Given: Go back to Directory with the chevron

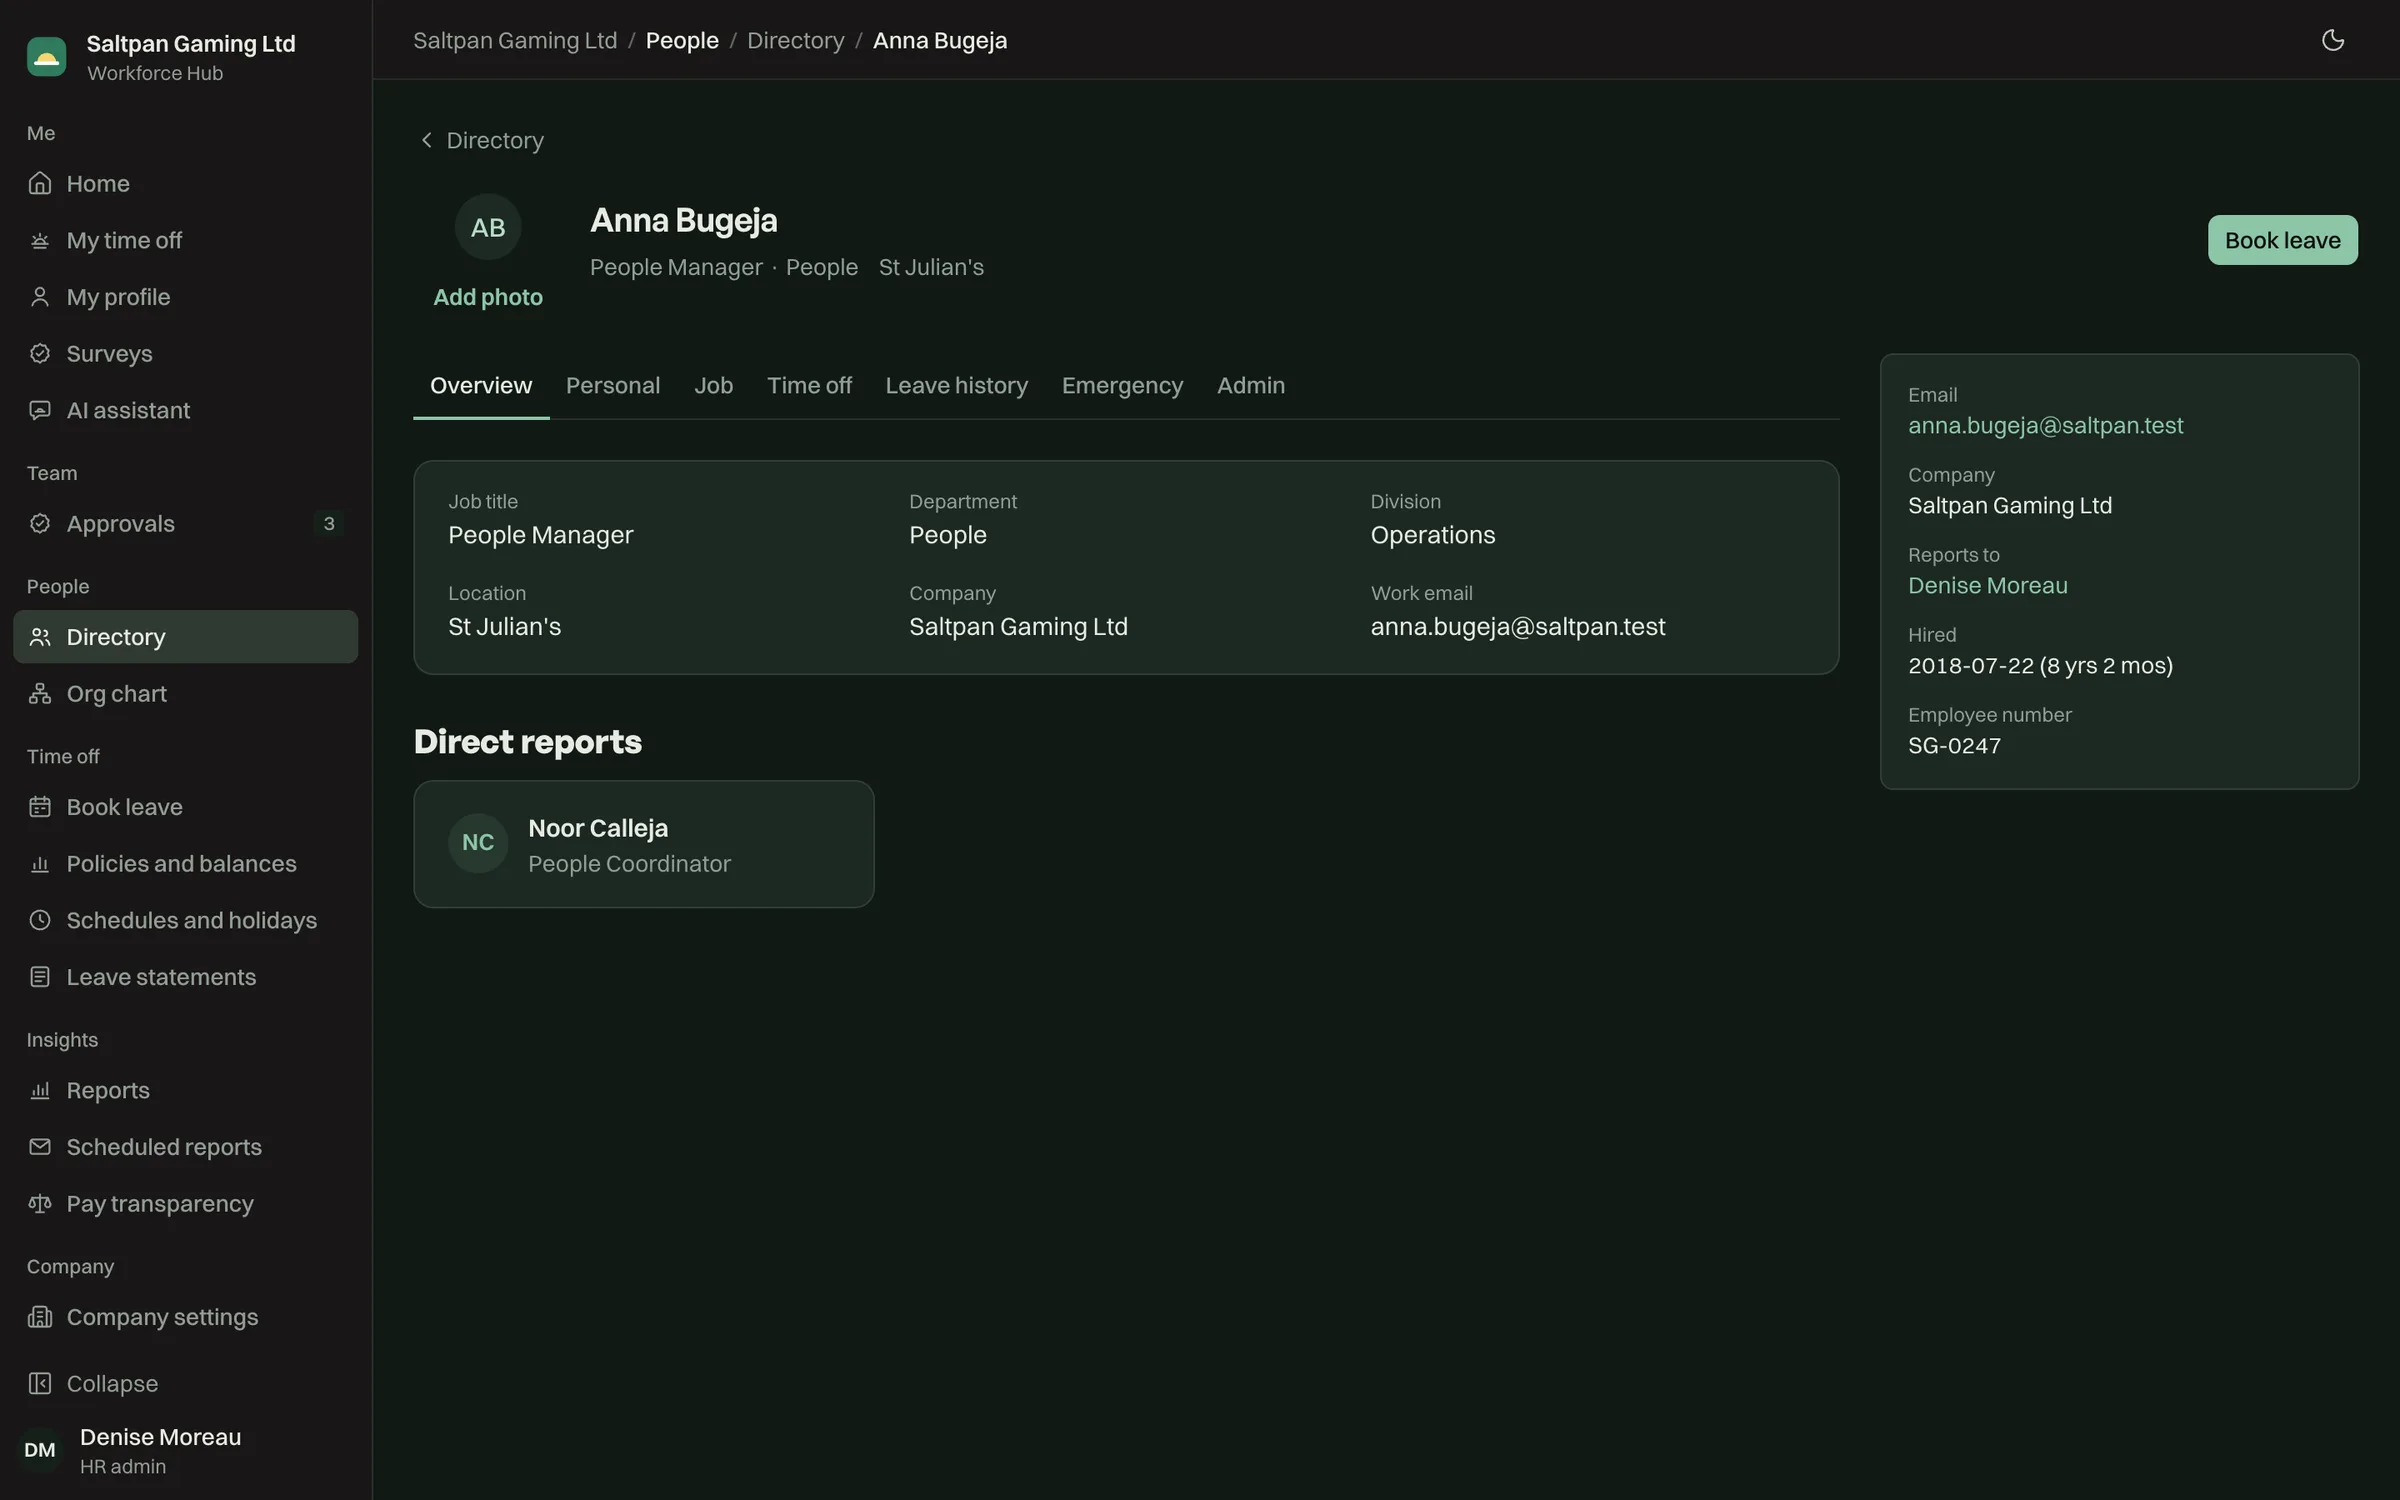Looking at the screenshot, I should [x=427, y=140].
